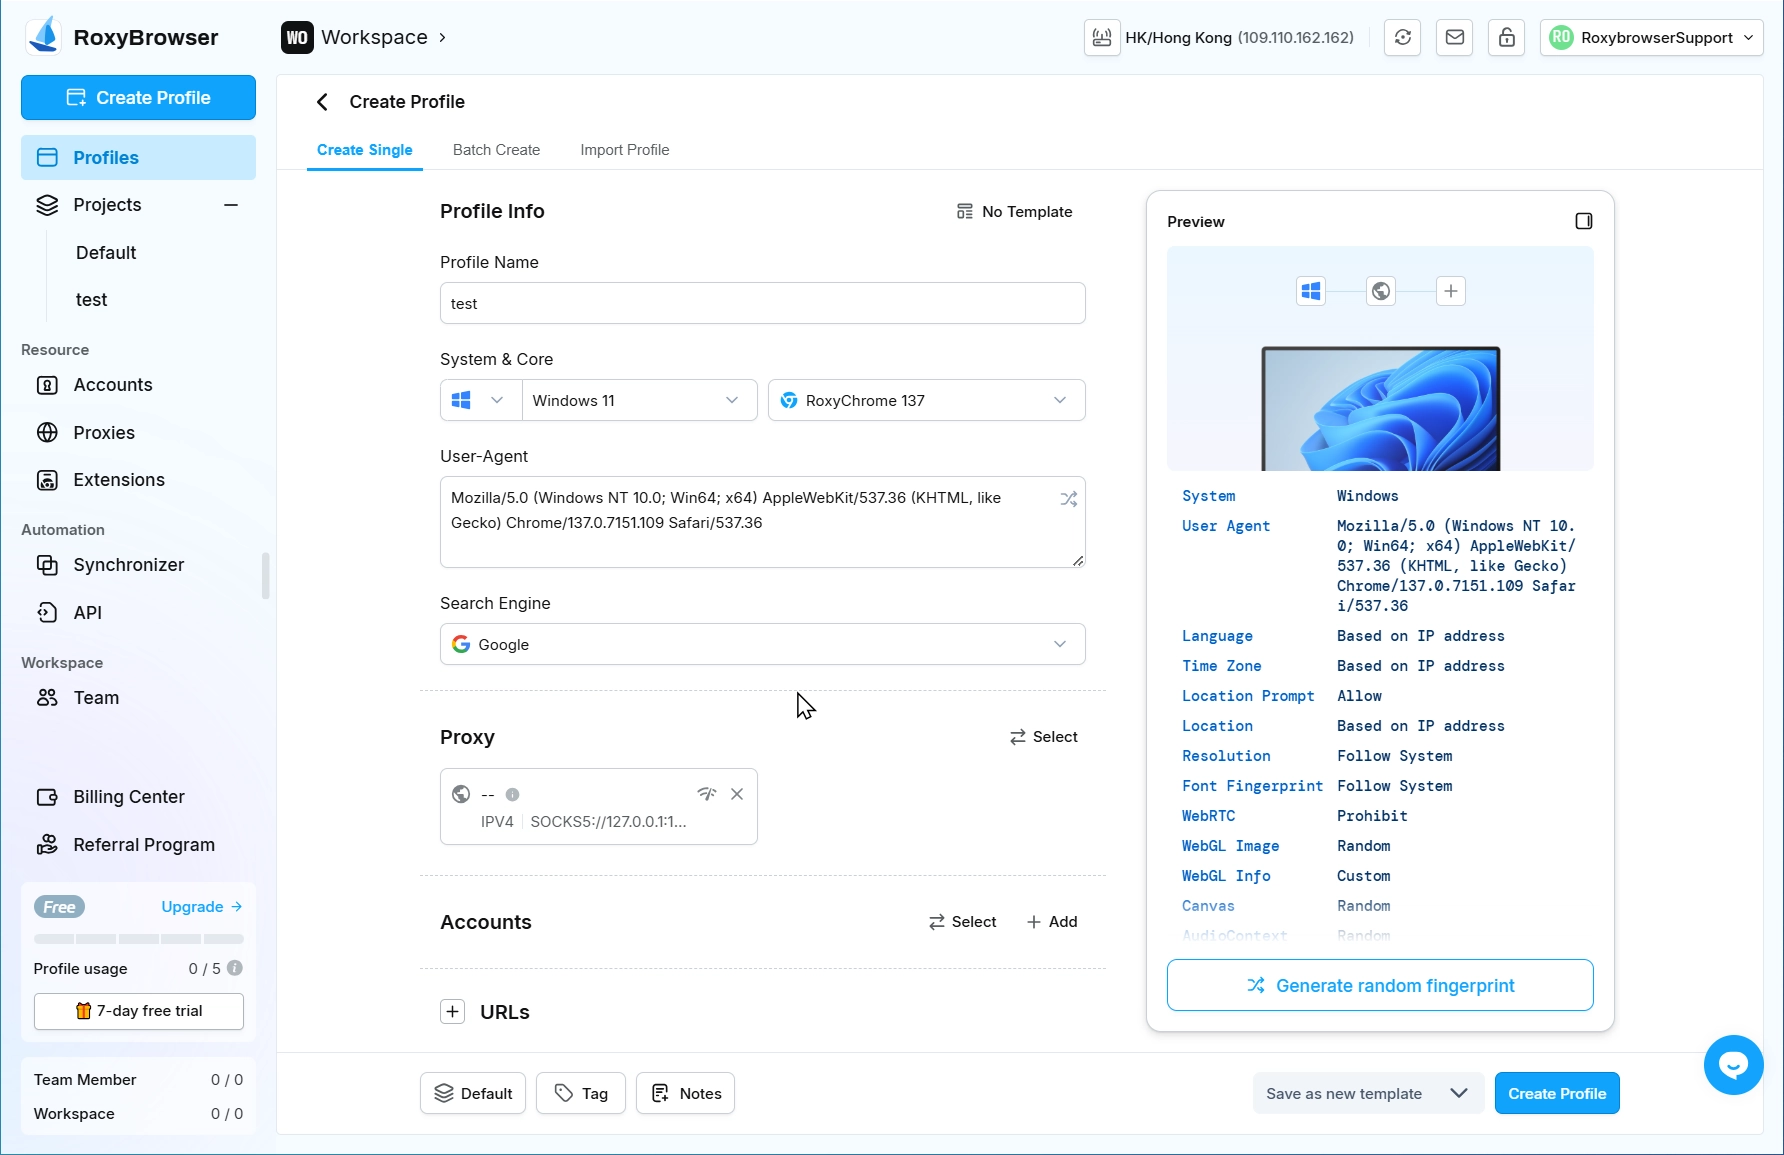Remove the SOCKS5 proxy with X icon
1784x1155 pixels.
(x=737, y=794)
